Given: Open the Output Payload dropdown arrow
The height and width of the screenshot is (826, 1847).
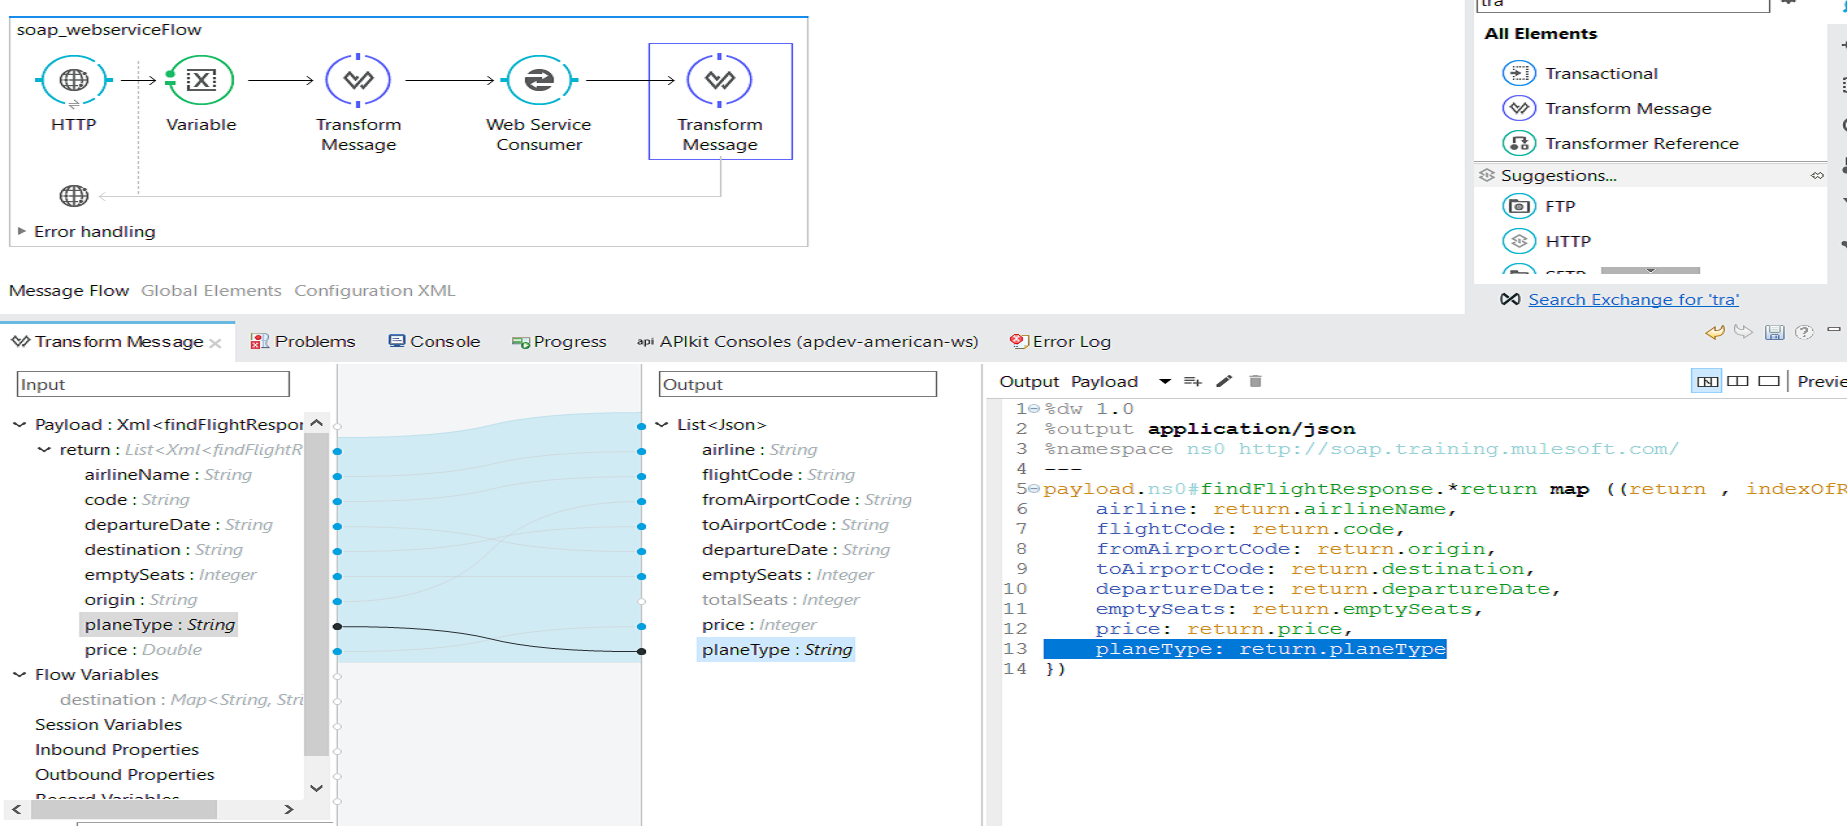Looking at the screenshot, I should pyautogui.click(x=1165, y=381).
